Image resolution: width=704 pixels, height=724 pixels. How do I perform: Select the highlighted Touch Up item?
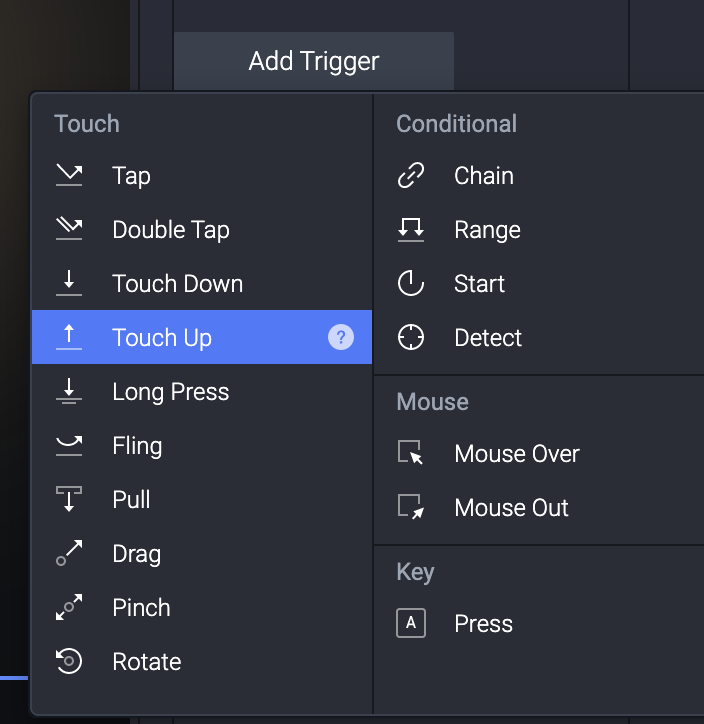click(x=162, y=338)
